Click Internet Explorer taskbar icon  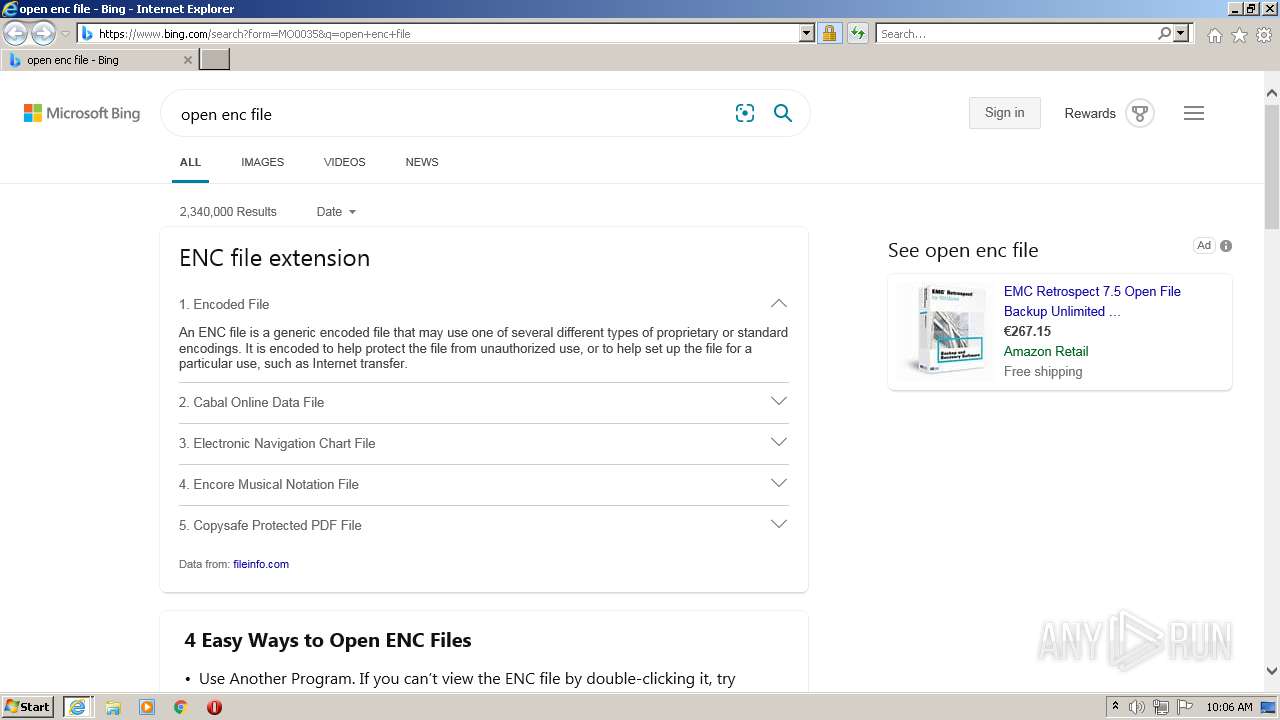(x=77, y=706)
